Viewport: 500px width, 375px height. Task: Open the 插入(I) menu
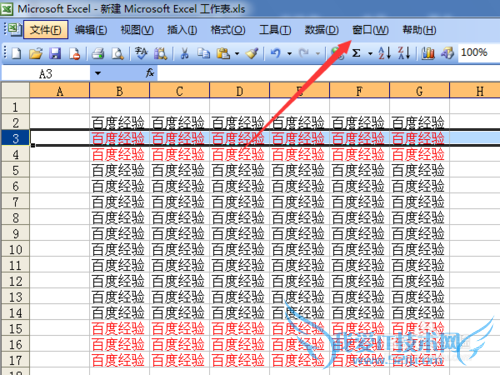tap(182, 30)
